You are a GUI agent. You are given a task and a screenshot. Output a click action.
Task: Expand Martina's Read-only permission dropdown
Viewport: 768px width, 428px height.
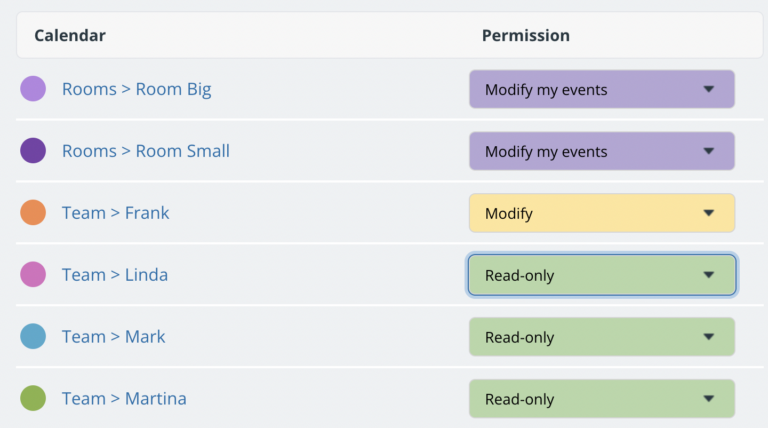(602, 399)
